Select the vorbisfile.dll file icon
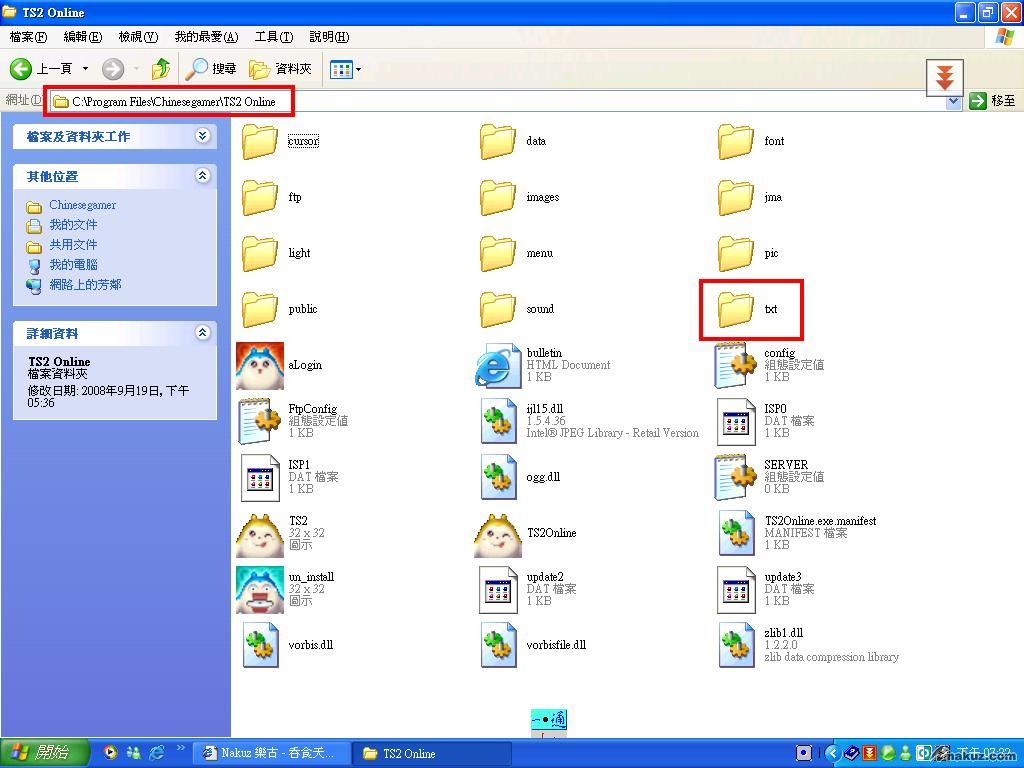This screenshot has height=768, width=1024. [498, 645]
